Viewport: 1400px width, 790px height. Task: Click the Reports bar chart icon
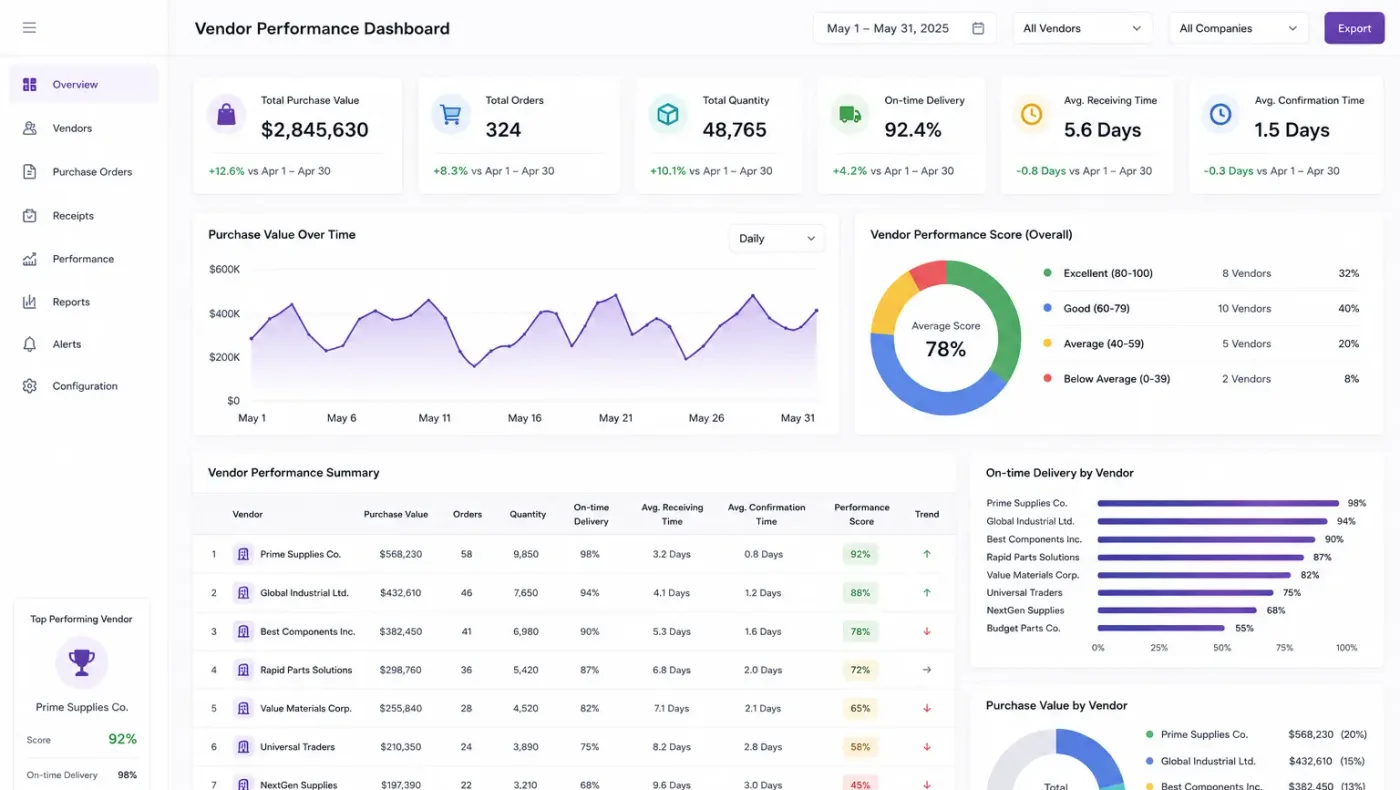click(30, 302)
